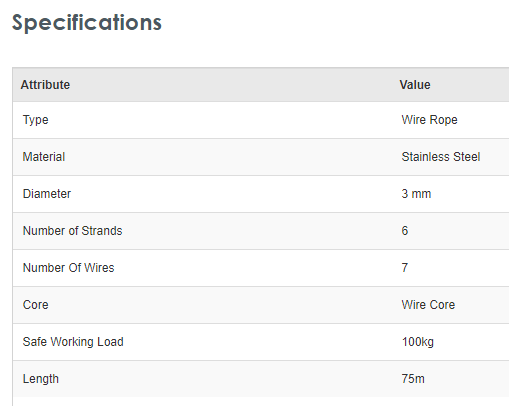Click the Value column header
Viewport: 509px width, 406px height.
[415, 85]
